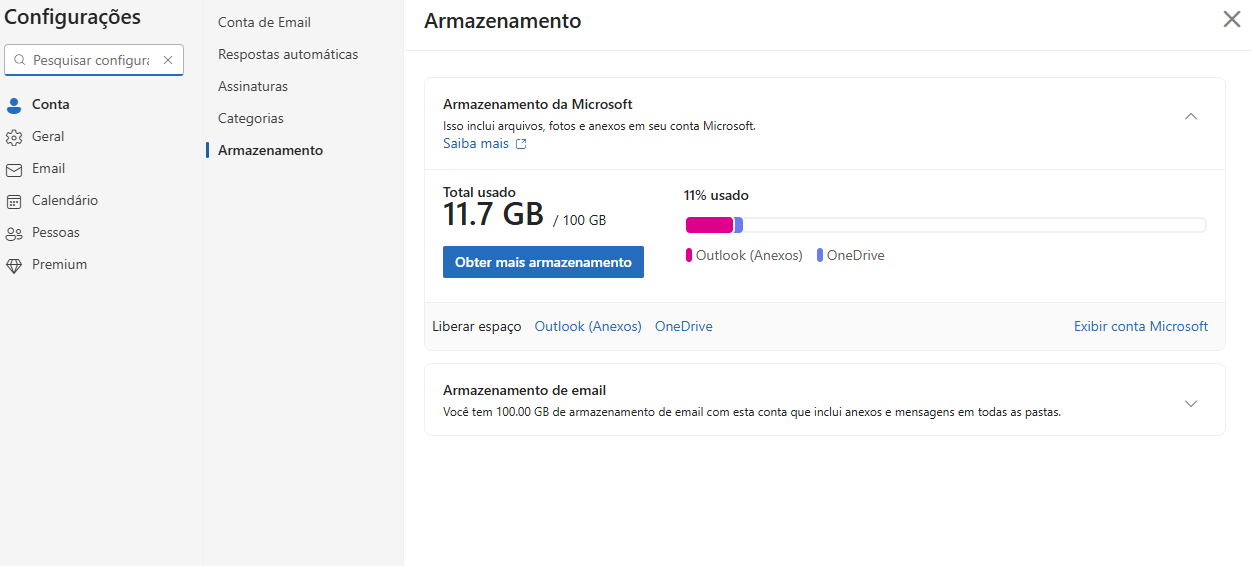
Task: Open the Categorias settings page
Action: tap(251, 118)
